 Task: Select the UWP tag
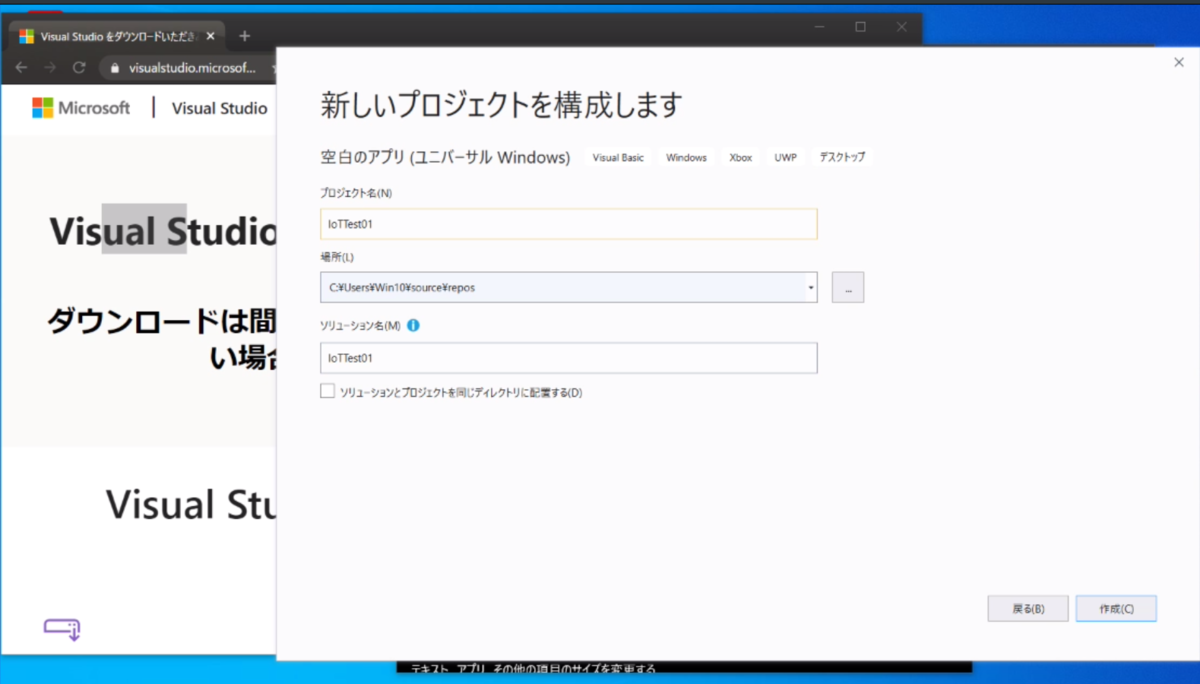point(785,157)
